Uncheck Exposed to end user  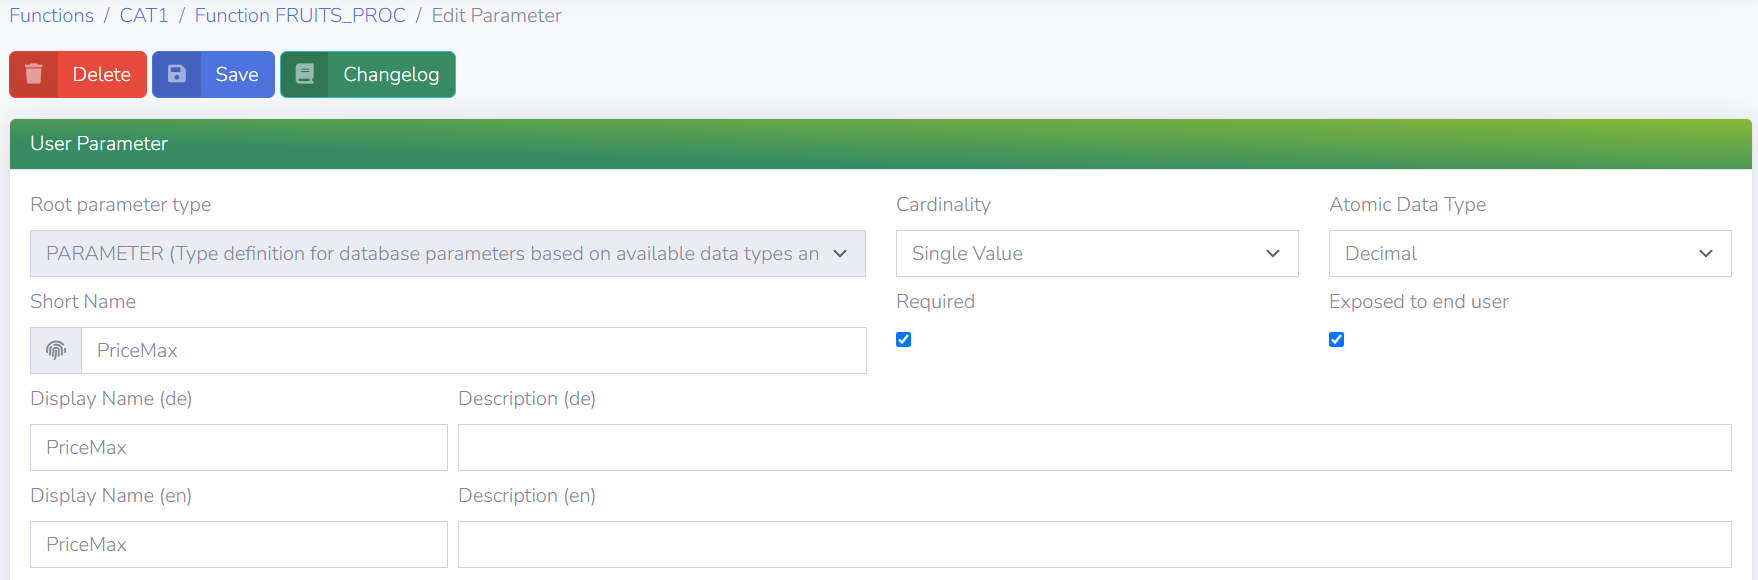tap(1336, 340)
